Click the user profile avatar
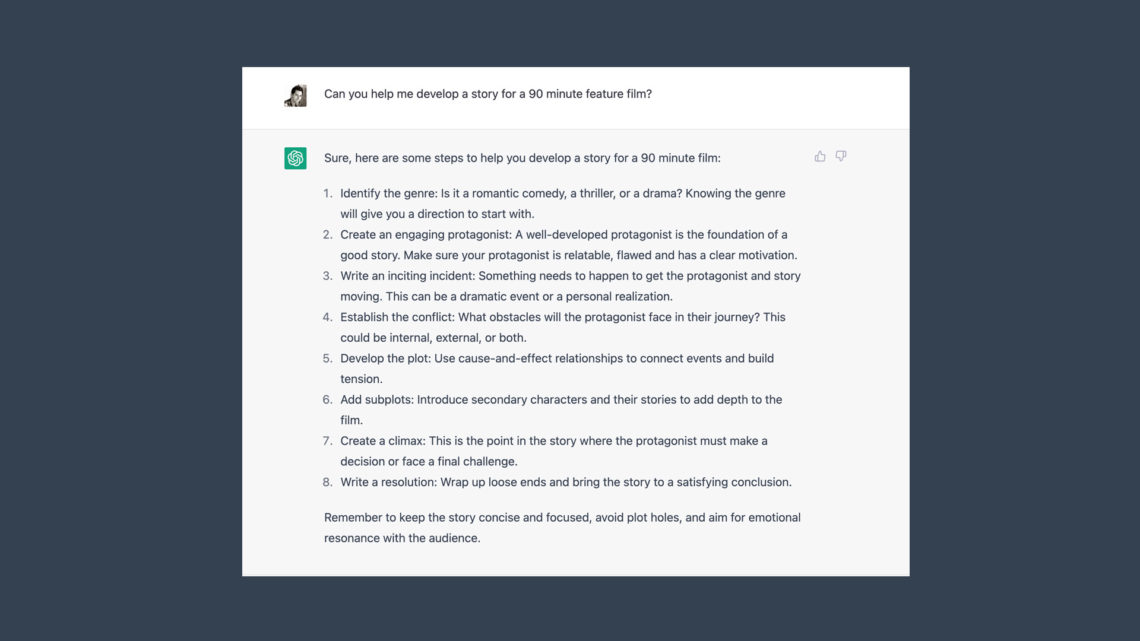Screen dimensions: 1140x641 point(295,95)
